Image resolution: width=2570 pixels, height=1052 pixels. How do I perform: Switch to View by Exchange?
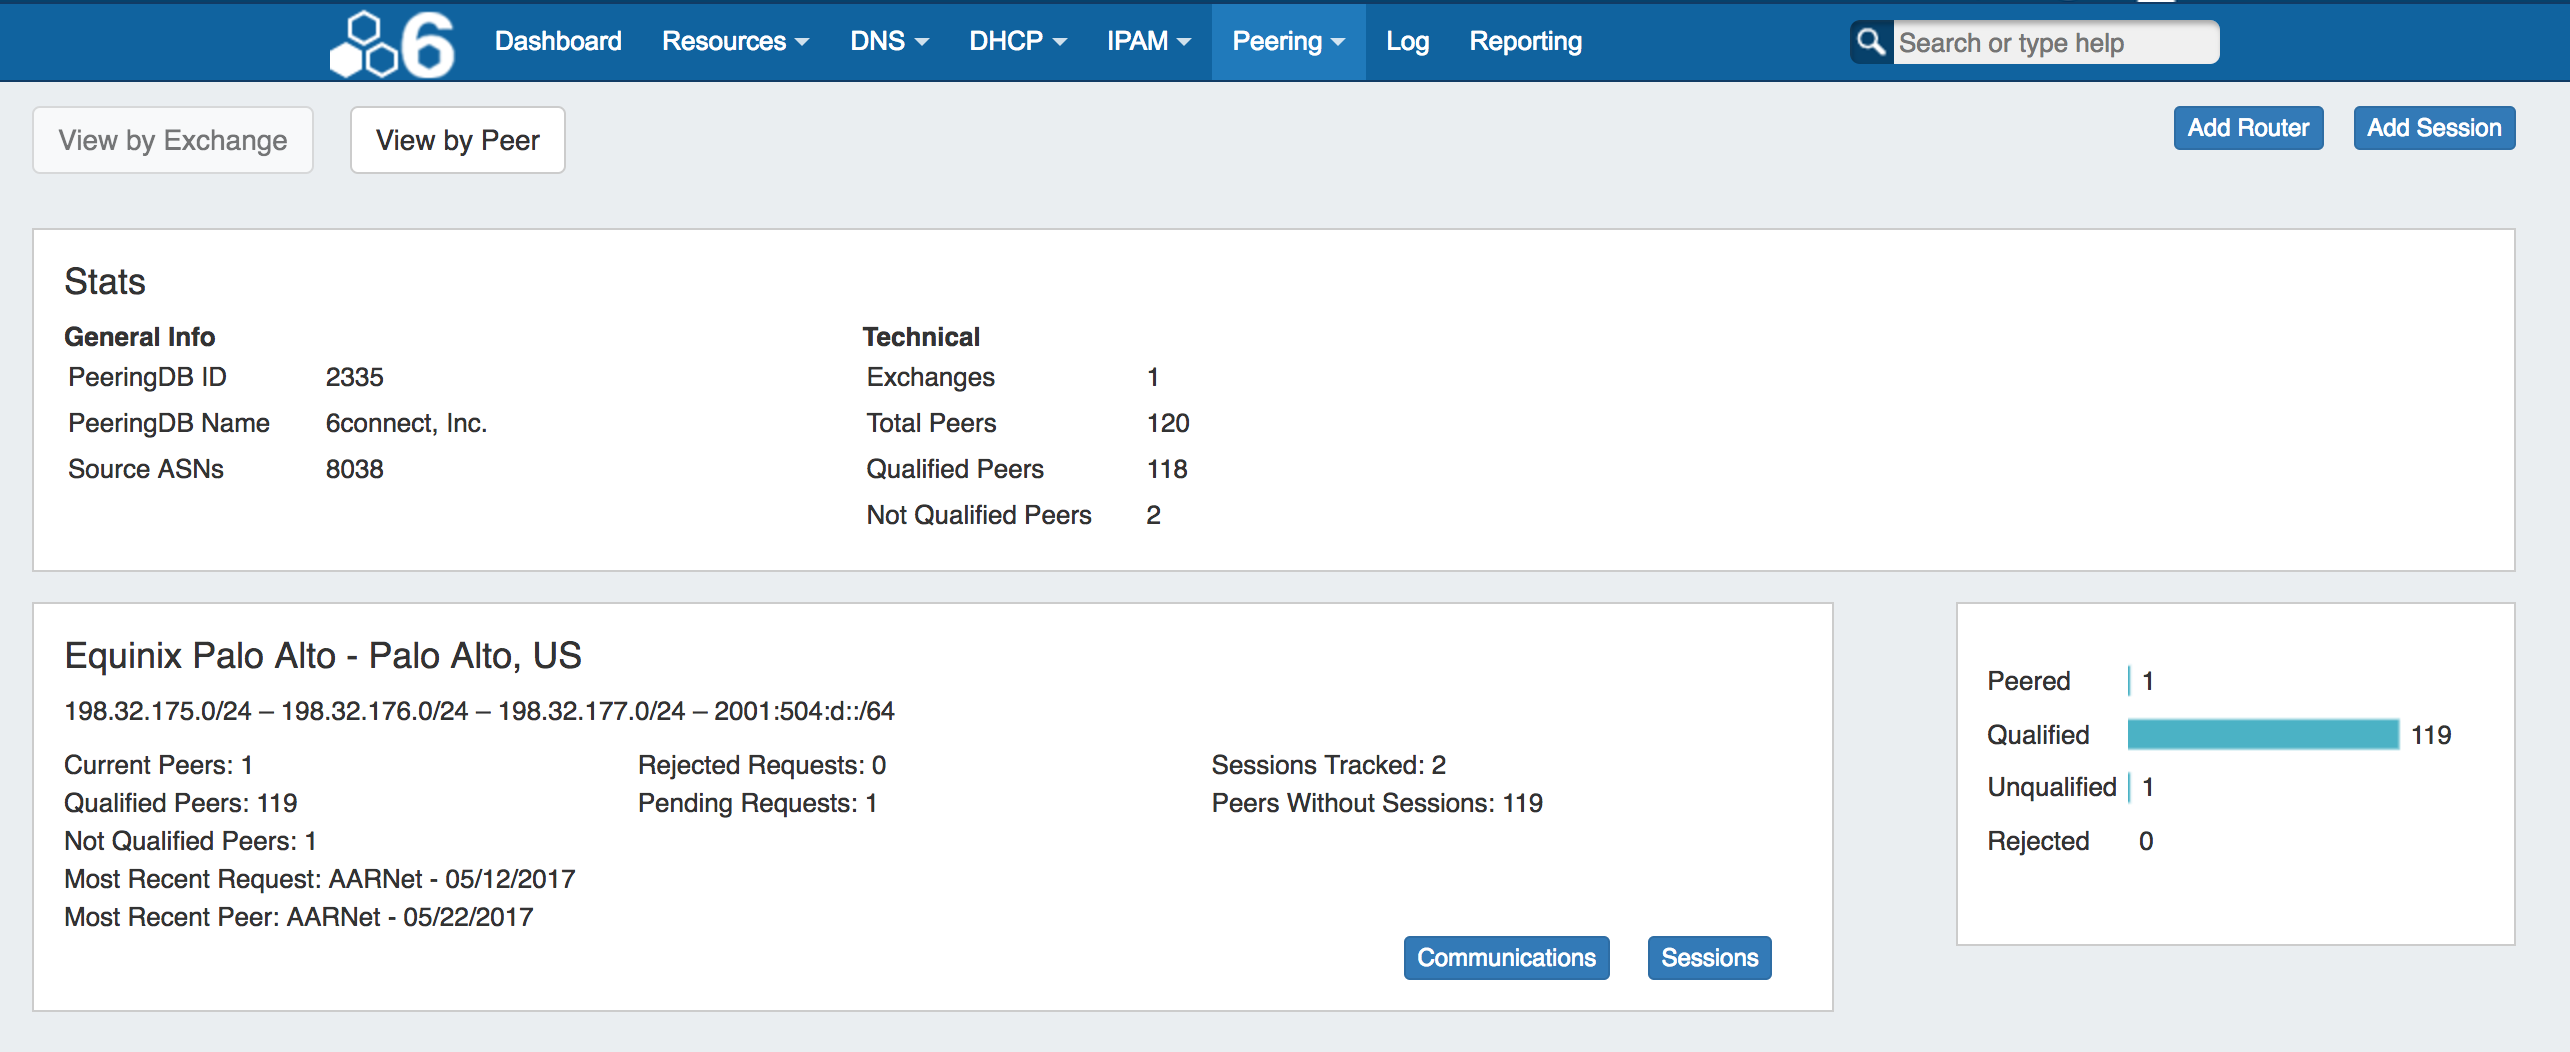coord(173,140)
